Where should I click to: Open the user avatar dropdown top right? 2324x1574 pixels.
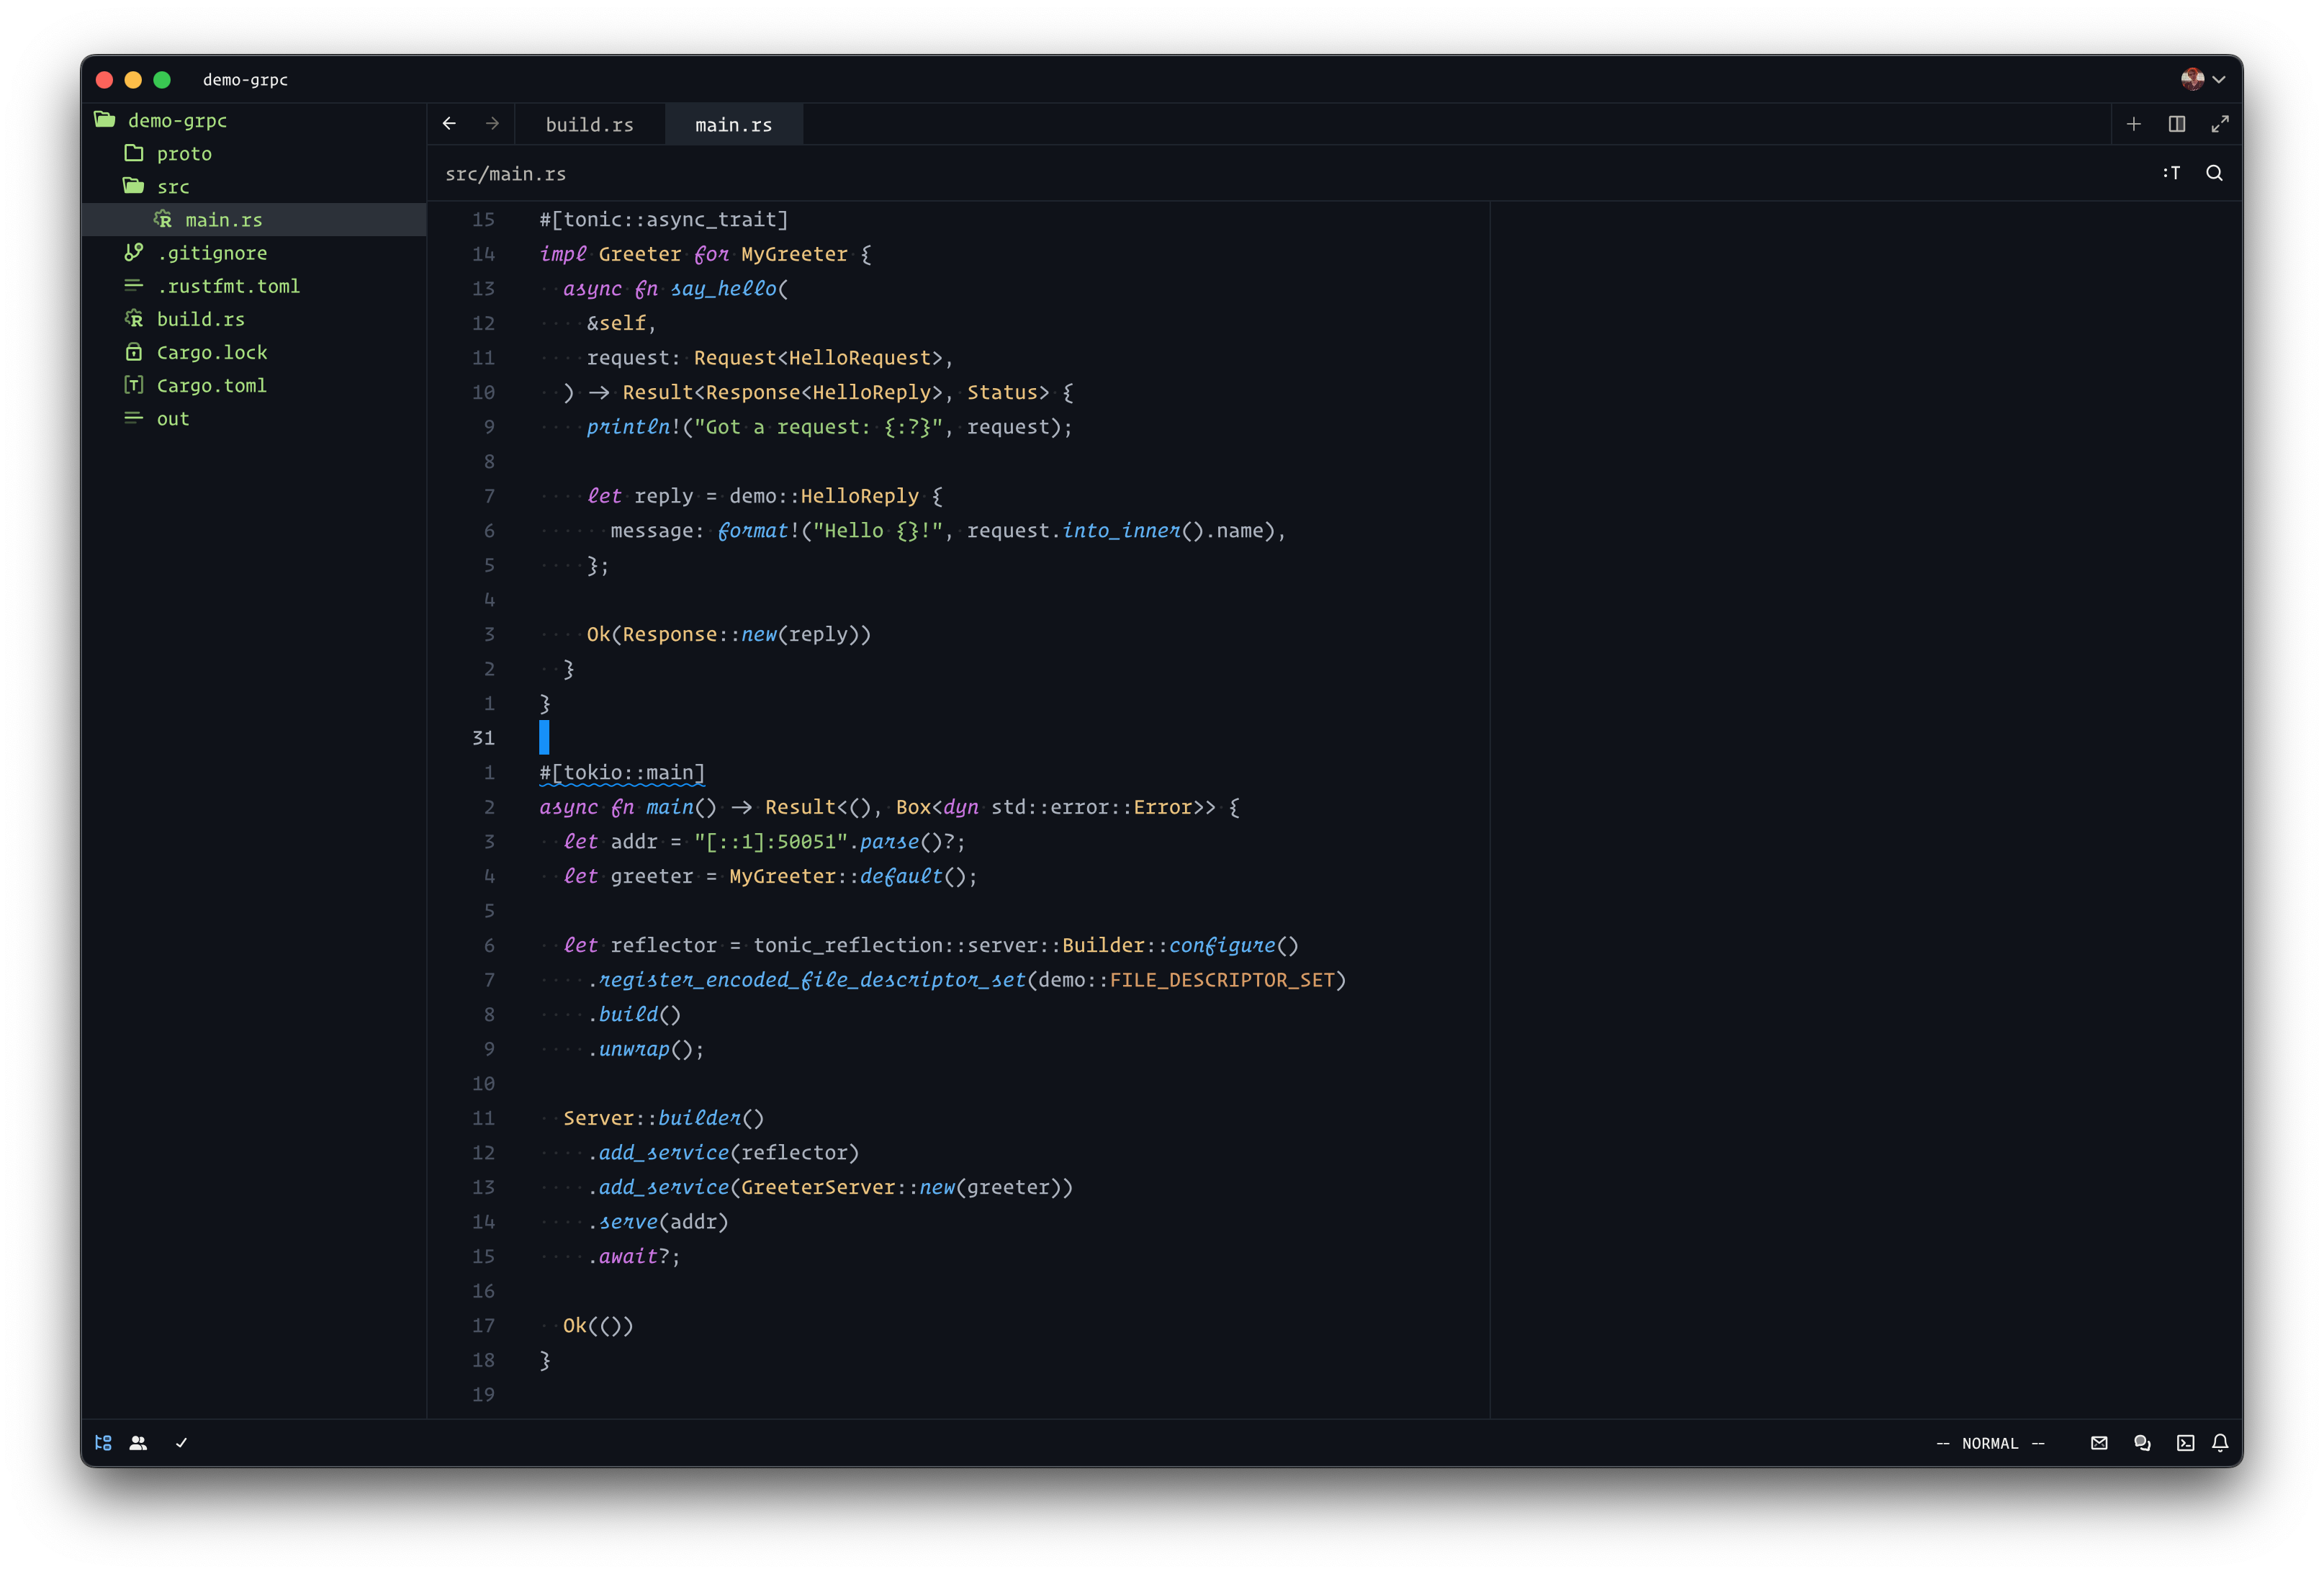2200,79
